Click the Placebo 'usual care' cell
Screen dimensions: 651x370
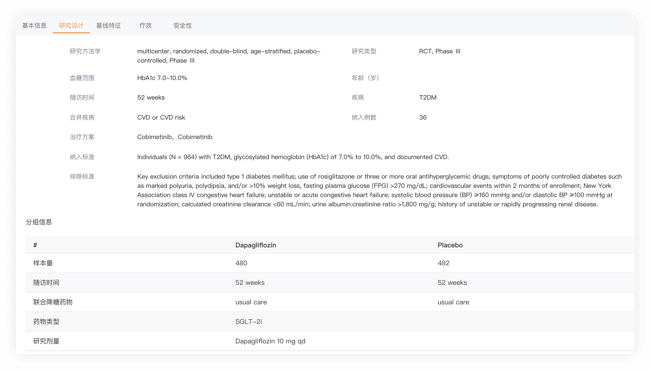pyautogui.click(x=453, y=302)
